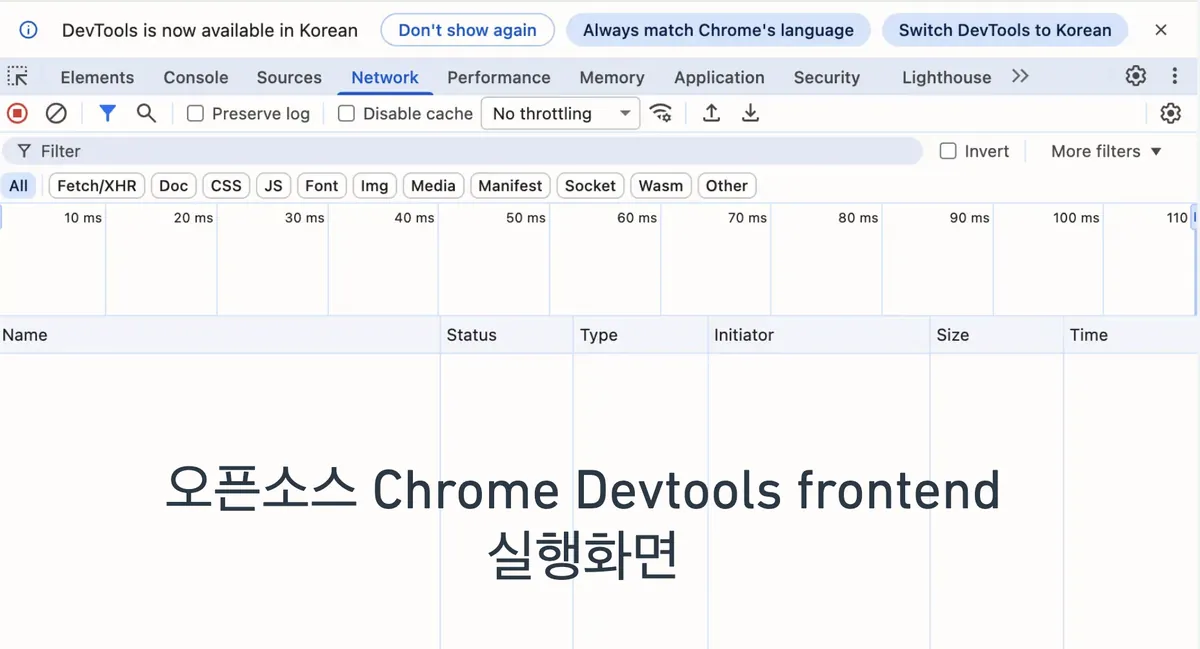This screenshot has width=1200, height=649.
Task: Tick the Invert filter checkbox
Action: (x=948, y=151)
